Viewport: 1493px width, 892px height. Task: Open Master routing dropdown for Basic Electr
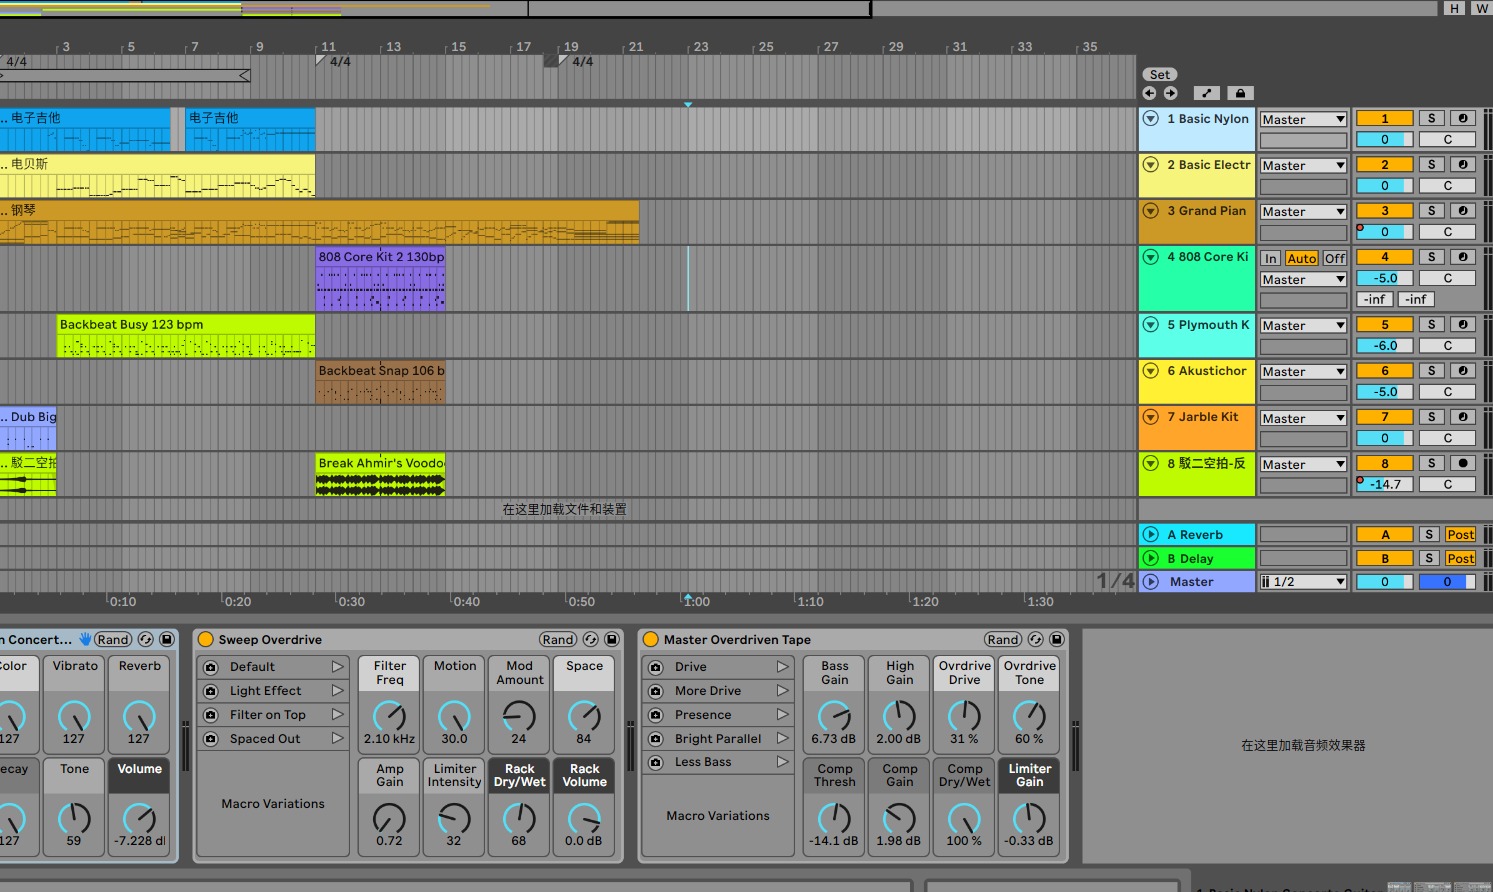[x=1303, y=165]
